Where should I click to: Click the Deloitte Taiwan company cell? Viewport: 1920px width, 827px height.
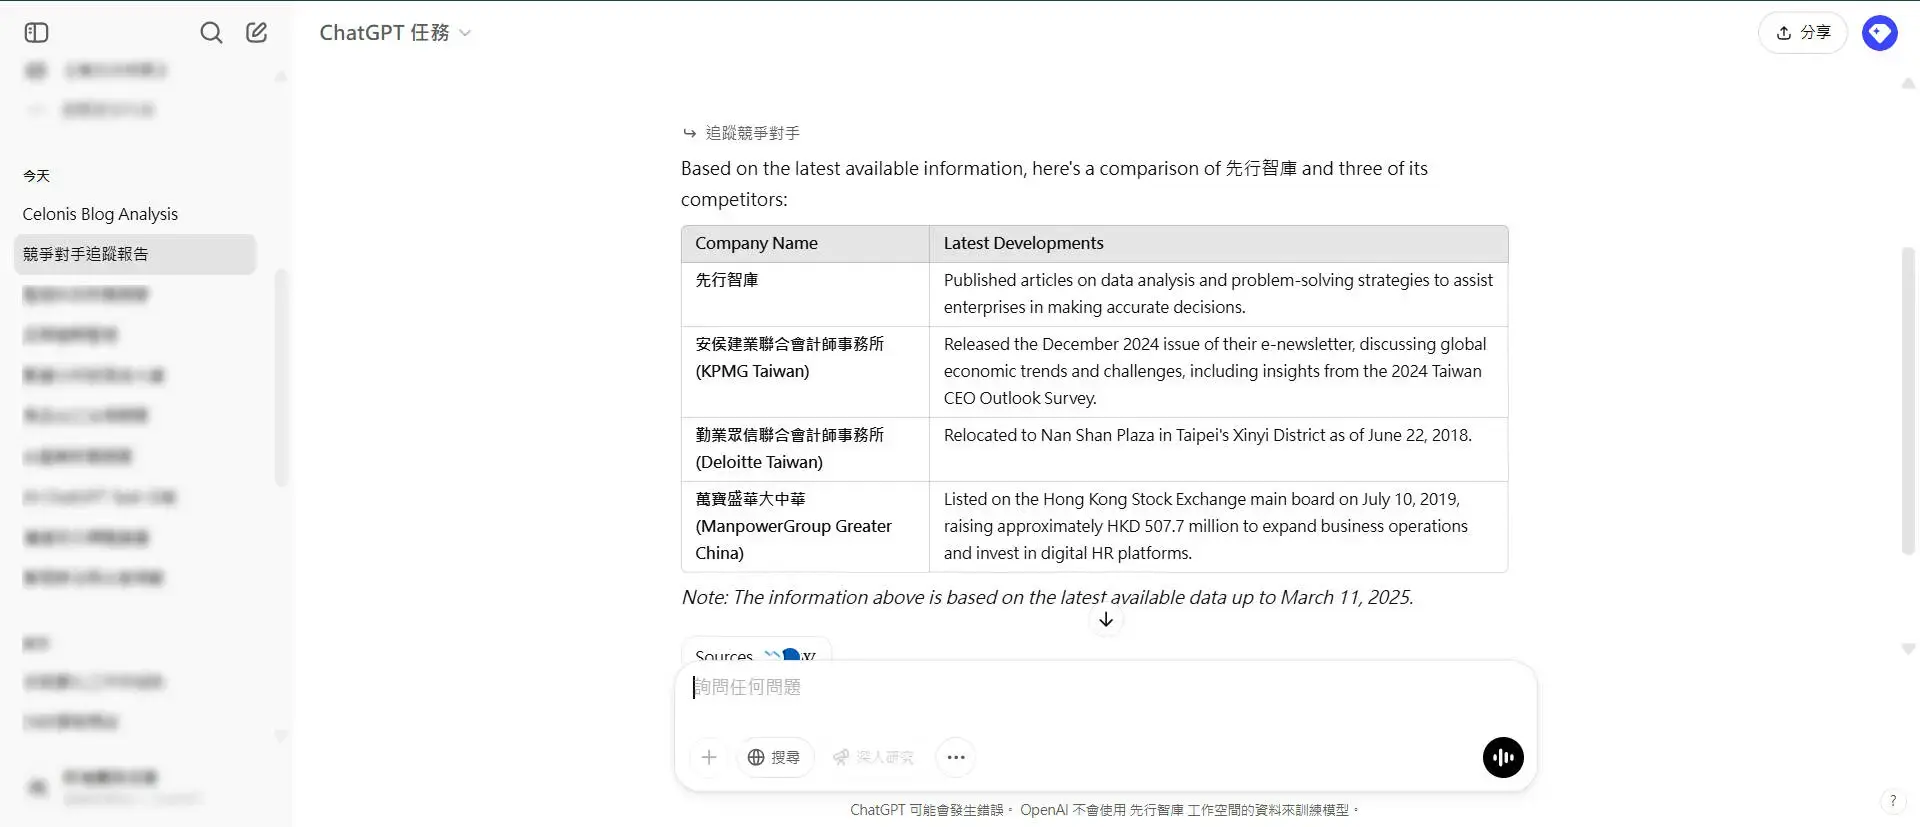click(x=805, y=449)
